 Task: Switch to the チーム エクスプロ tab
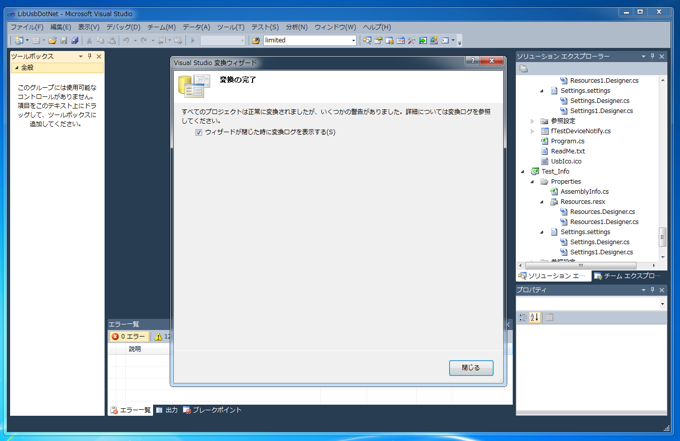click(x=628, y=276)
